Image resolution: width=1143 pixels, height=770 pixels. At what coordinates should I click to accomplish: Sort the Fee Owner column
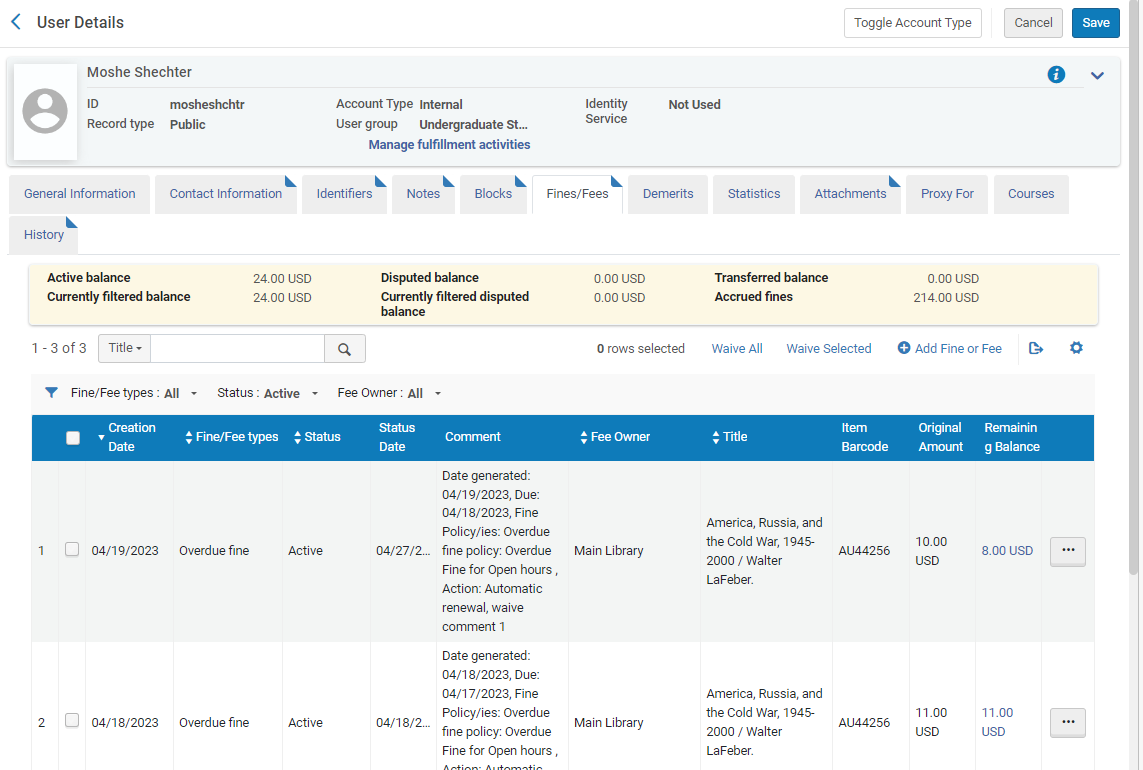click(584, 437)
